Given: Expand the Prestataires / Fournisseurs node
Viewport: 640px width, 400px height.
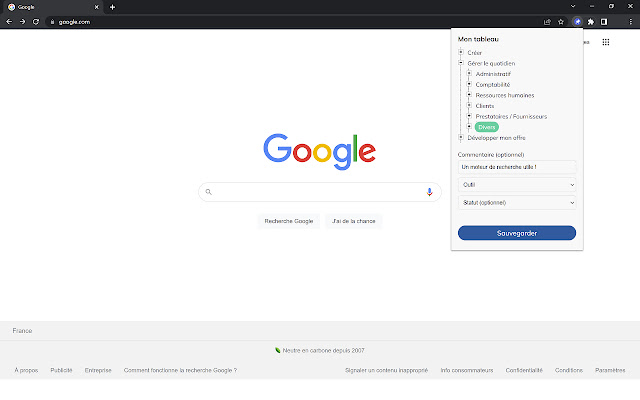Looking at the screenshot, I should (x=469, y=116).
